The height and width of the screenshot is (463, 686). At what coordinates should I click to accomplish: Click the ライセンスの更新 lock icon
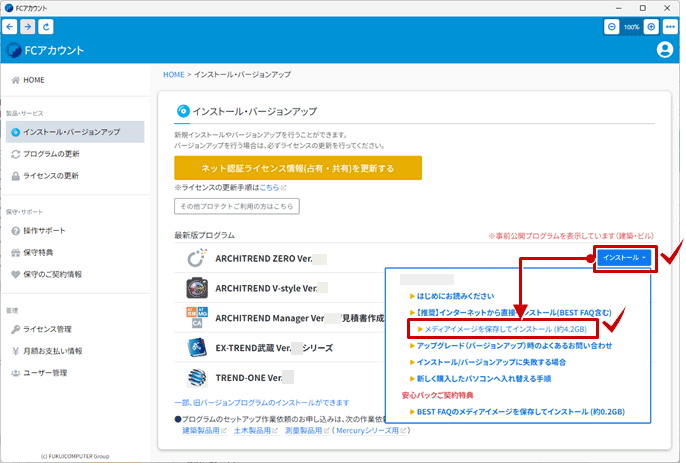click(16, 176)
